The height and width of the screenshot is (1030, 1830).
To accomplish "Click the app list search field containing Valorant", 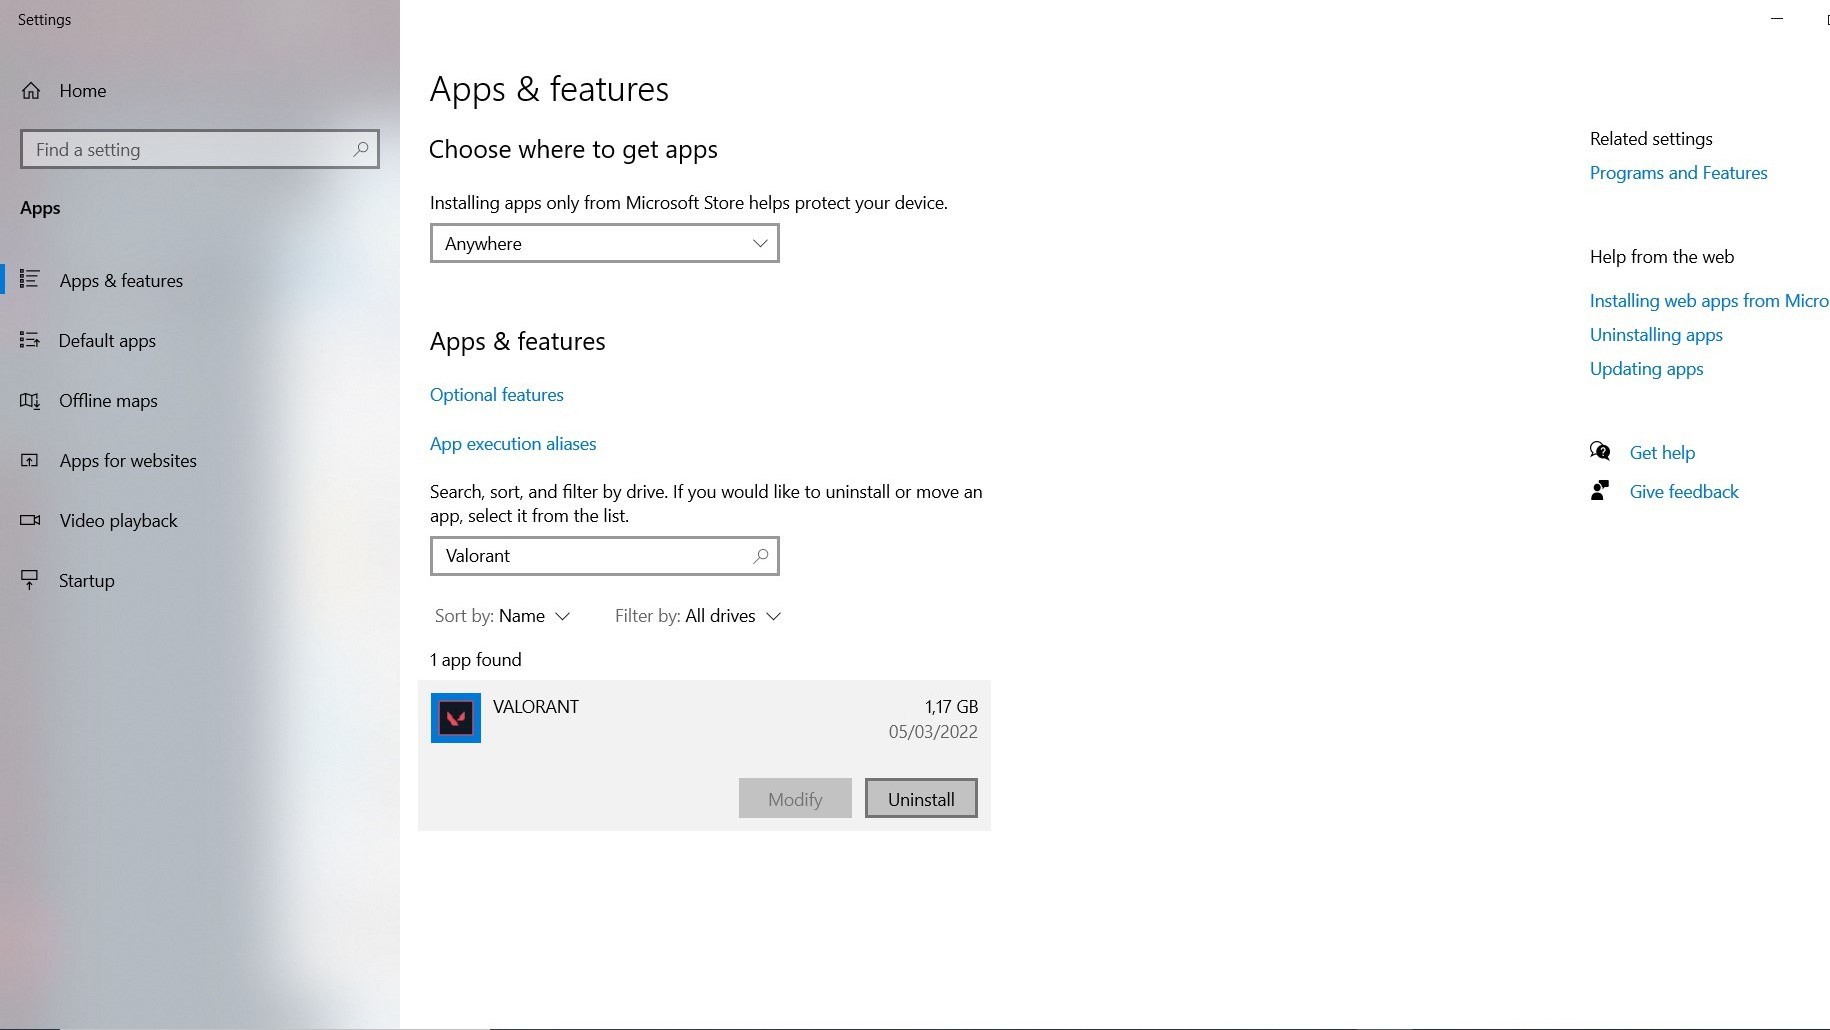I will coord(605,556).
